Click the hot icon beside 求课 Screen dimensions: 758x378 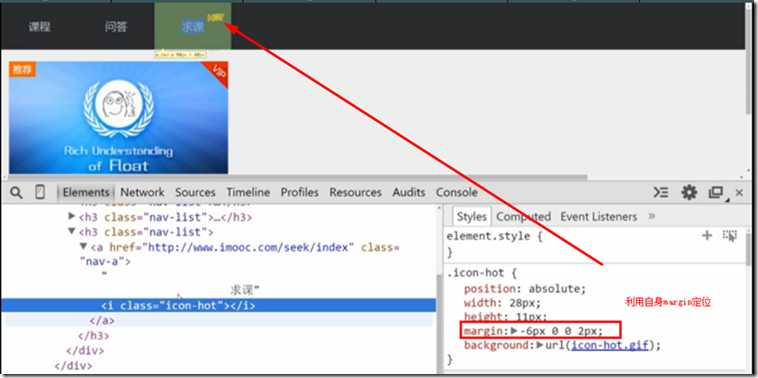[215, 18]
